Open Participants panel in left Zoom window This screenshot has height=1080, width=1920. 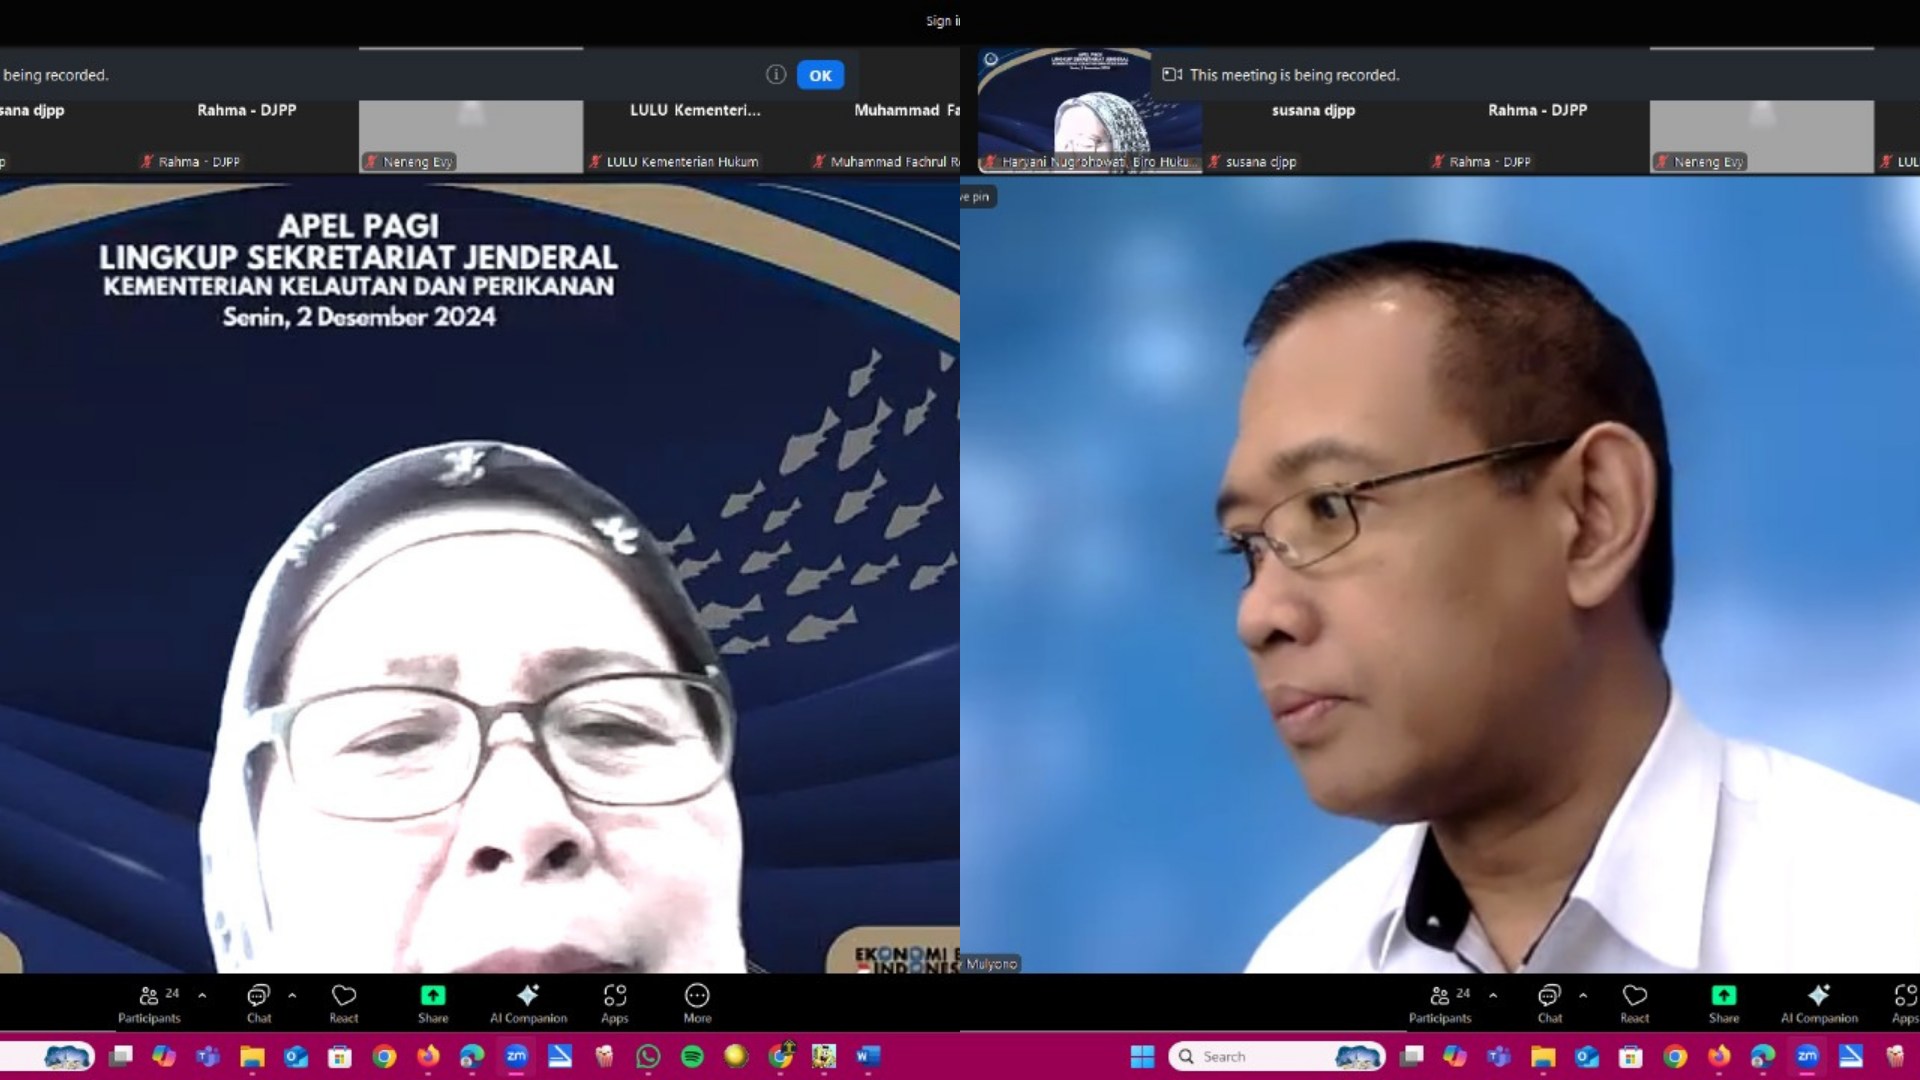pyautogui.click(x=149, y=1003)
